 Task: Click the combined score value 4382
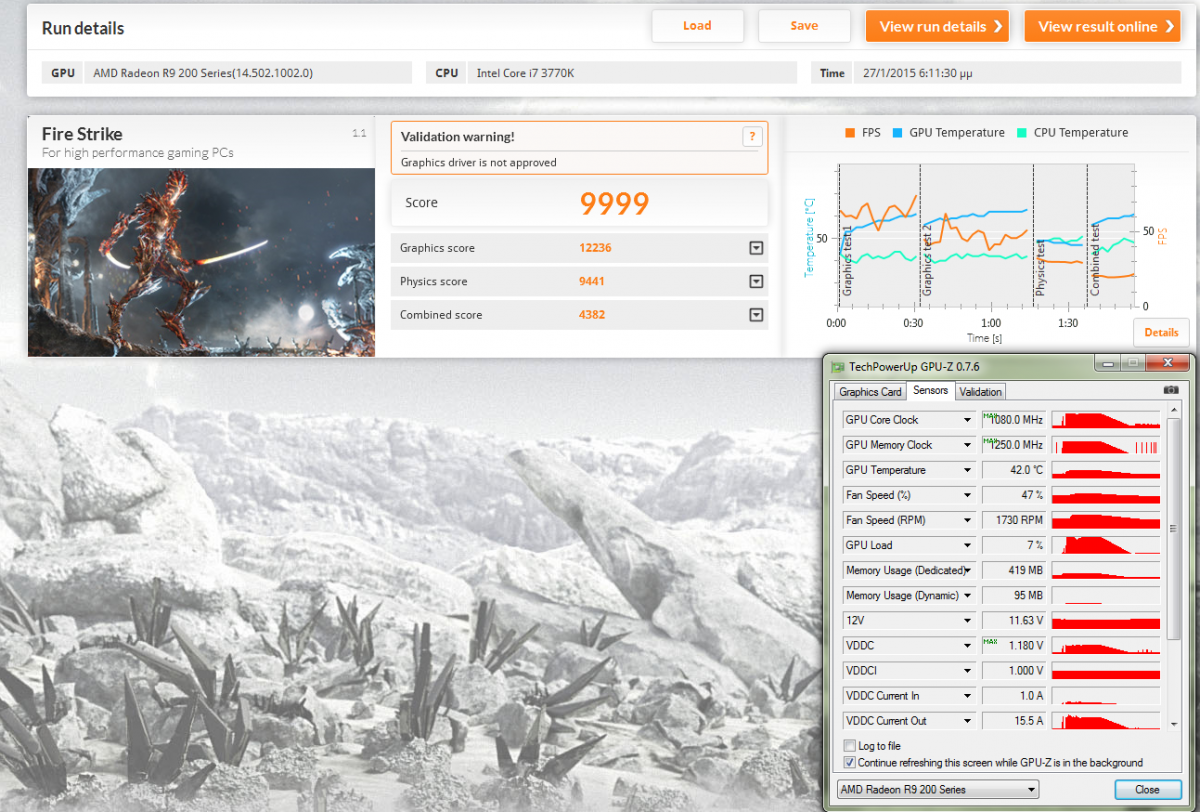(592, 314)
